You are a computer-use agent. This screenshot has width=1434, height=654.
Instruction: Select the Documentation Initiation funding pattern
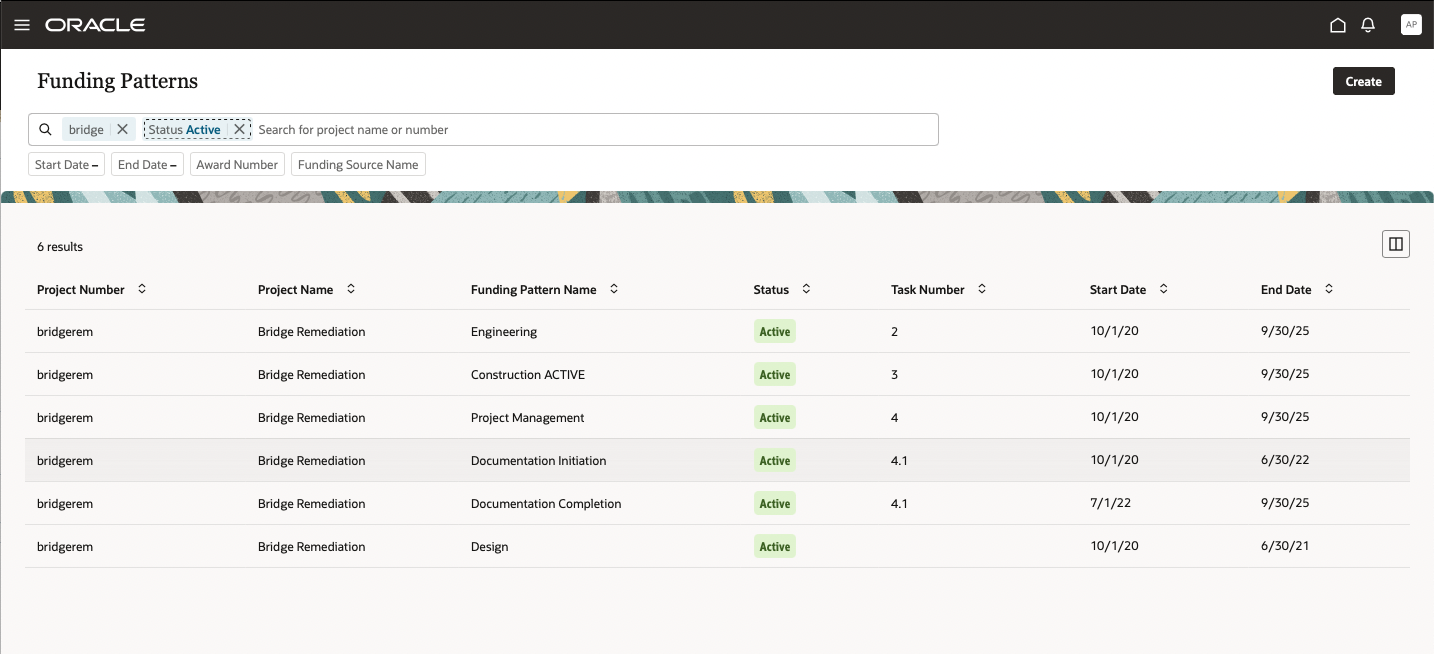click(x=538, y=460)
